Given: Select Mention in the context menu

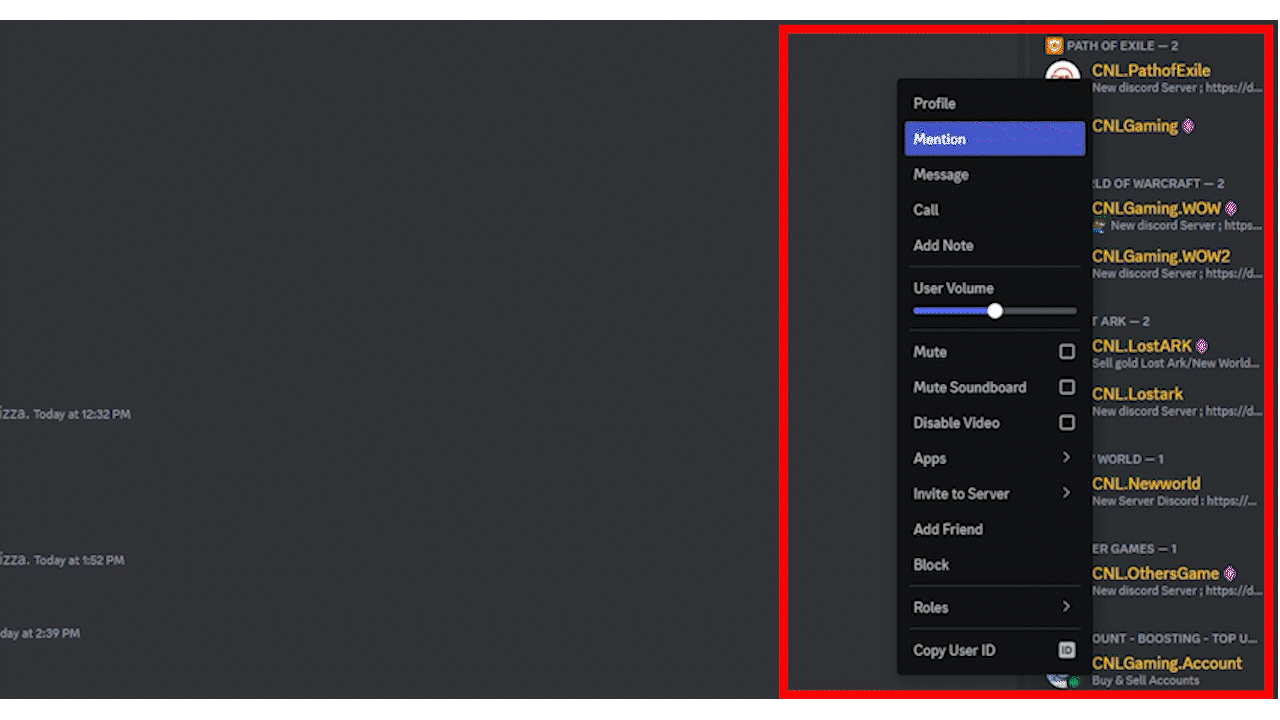Looking at the screenshot, I should pyautogui.click(x=994, y=139).
